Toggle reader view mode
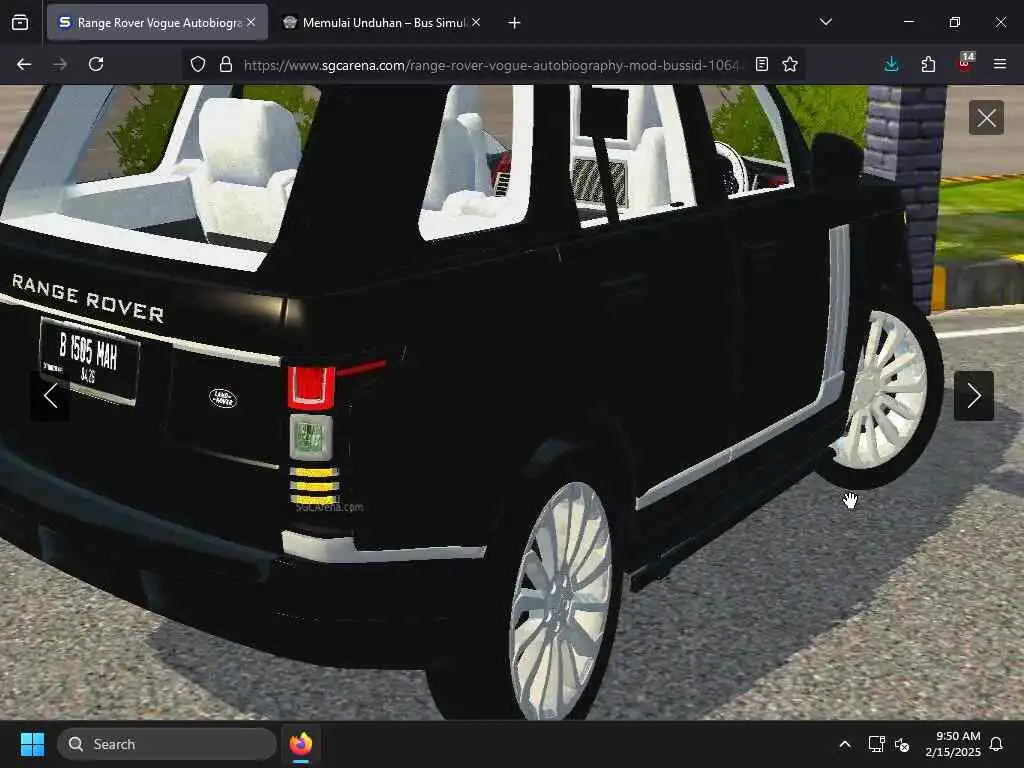Image resolution: width=1024 pixels, height=768 pixels. pyautogui.click(x=761, y=64)
